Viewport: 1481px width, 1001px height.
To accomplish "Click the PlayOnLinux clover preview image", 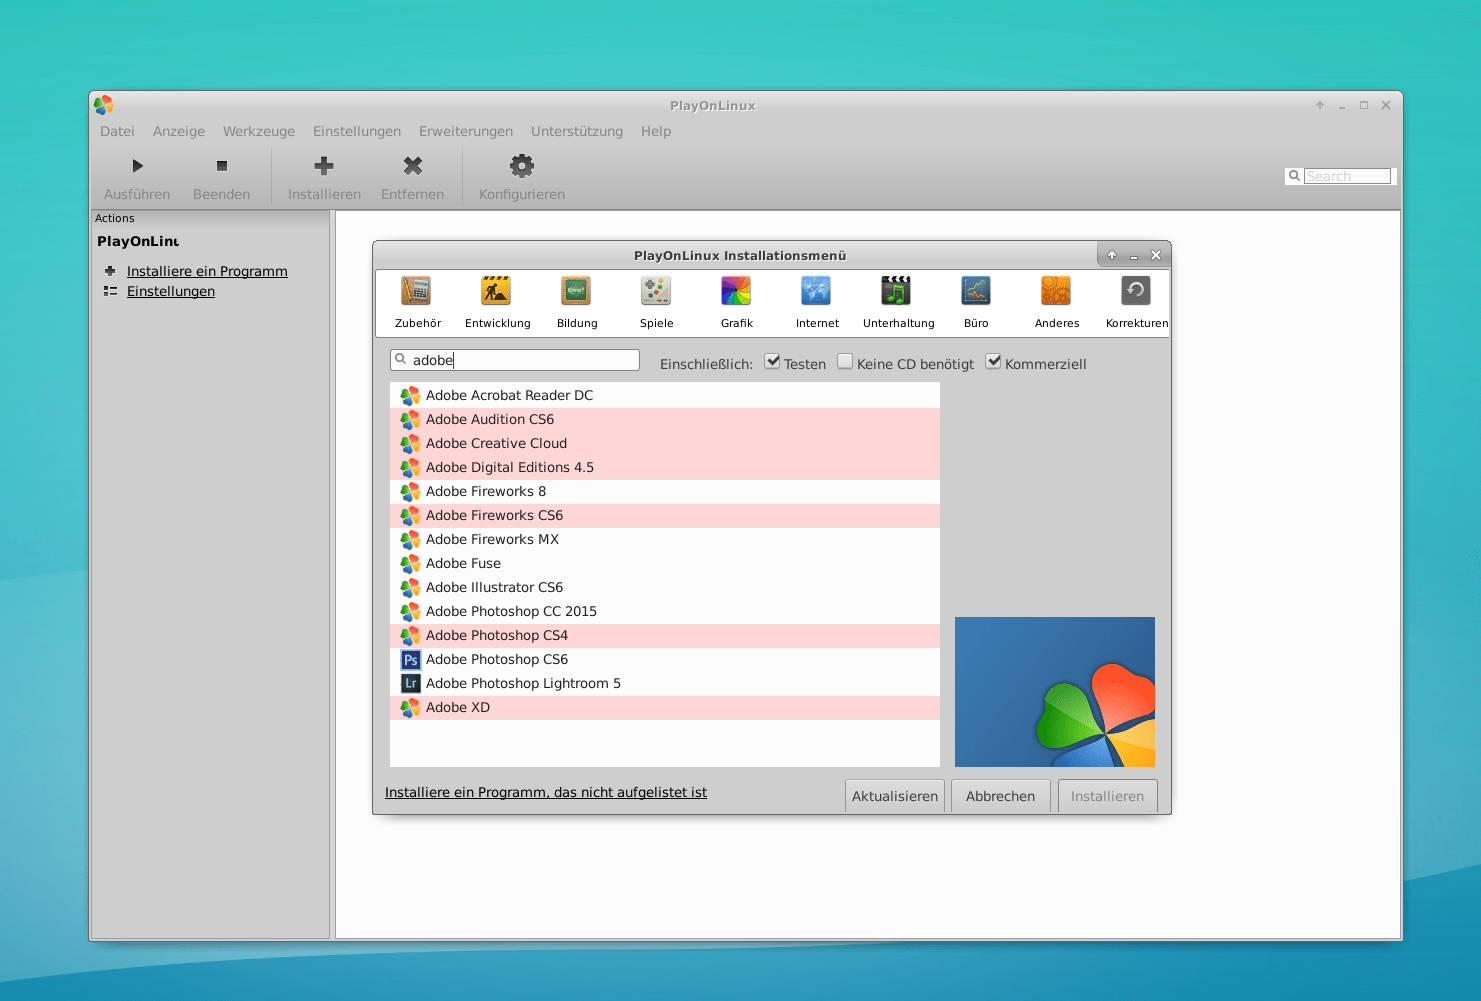I will pos(1055,692).
